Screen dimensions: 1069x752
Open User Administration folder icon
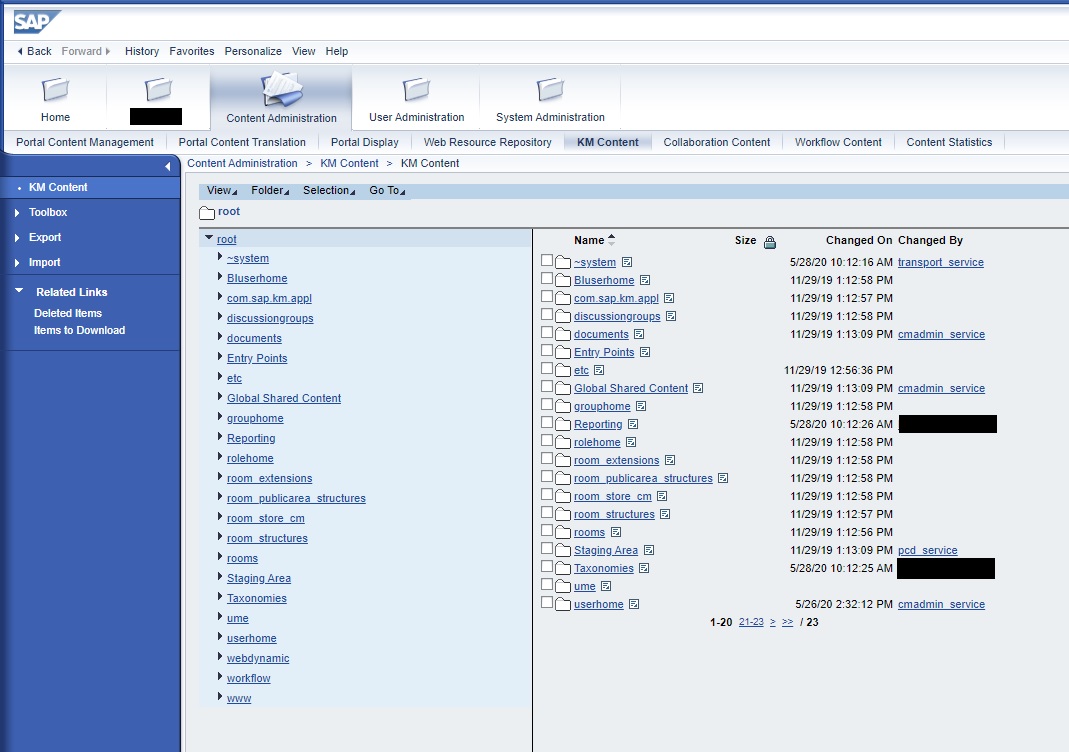(416, 89)
